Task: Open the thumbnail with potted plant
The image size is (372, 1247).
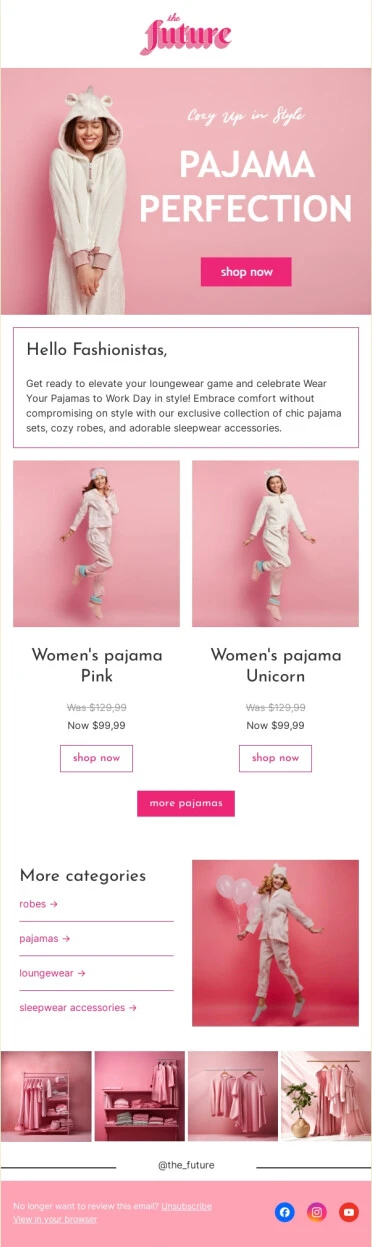Action: pos(326,1096)
